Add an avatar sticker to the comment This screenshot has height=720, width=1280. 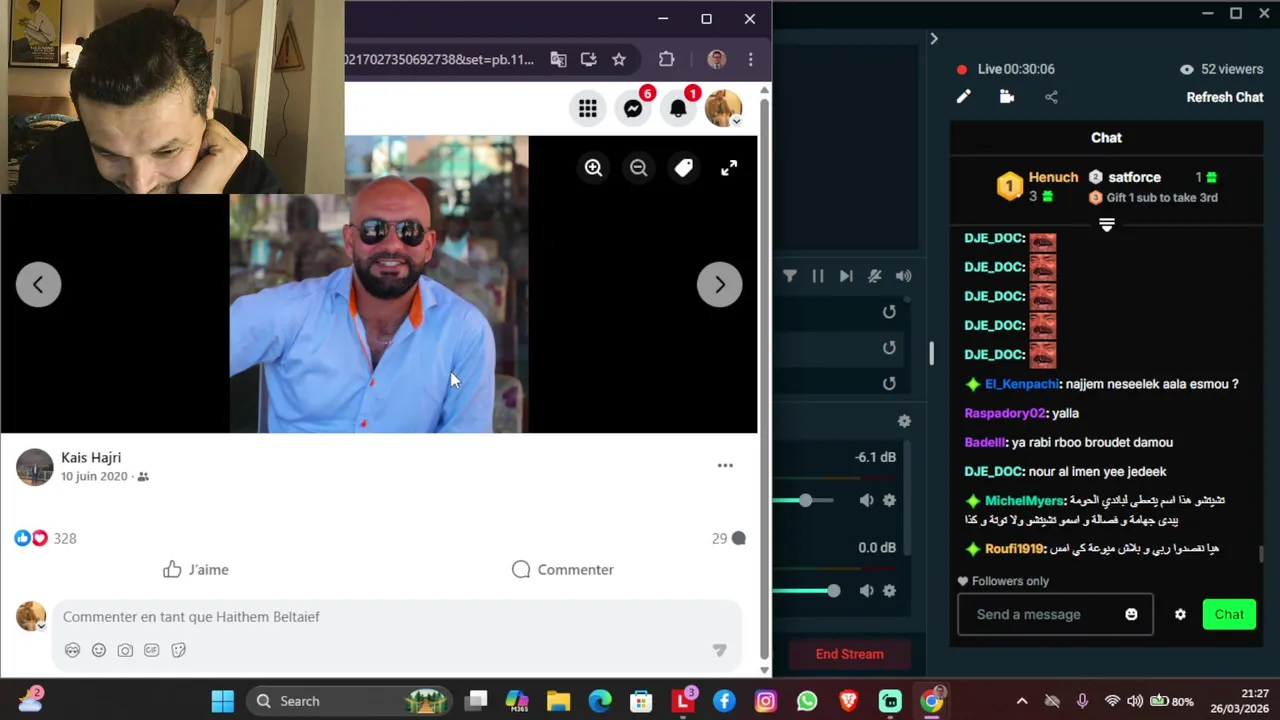pyautogui.click(x=72, y=650)
